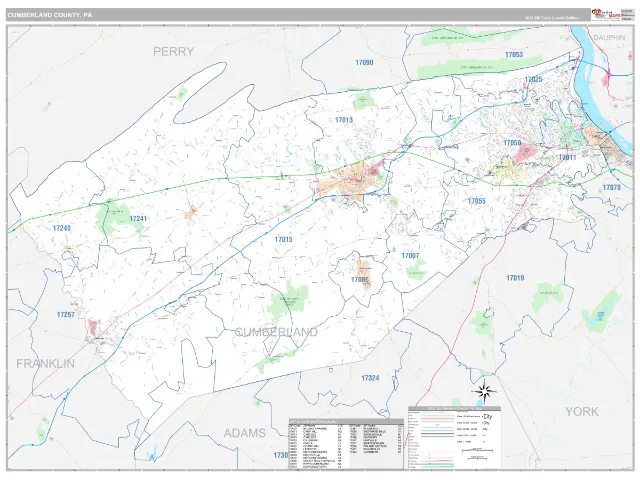The width and height of the screenshot is (640, 480).
Task: Select ZIP code label 17025
Action: coord(533,79)
